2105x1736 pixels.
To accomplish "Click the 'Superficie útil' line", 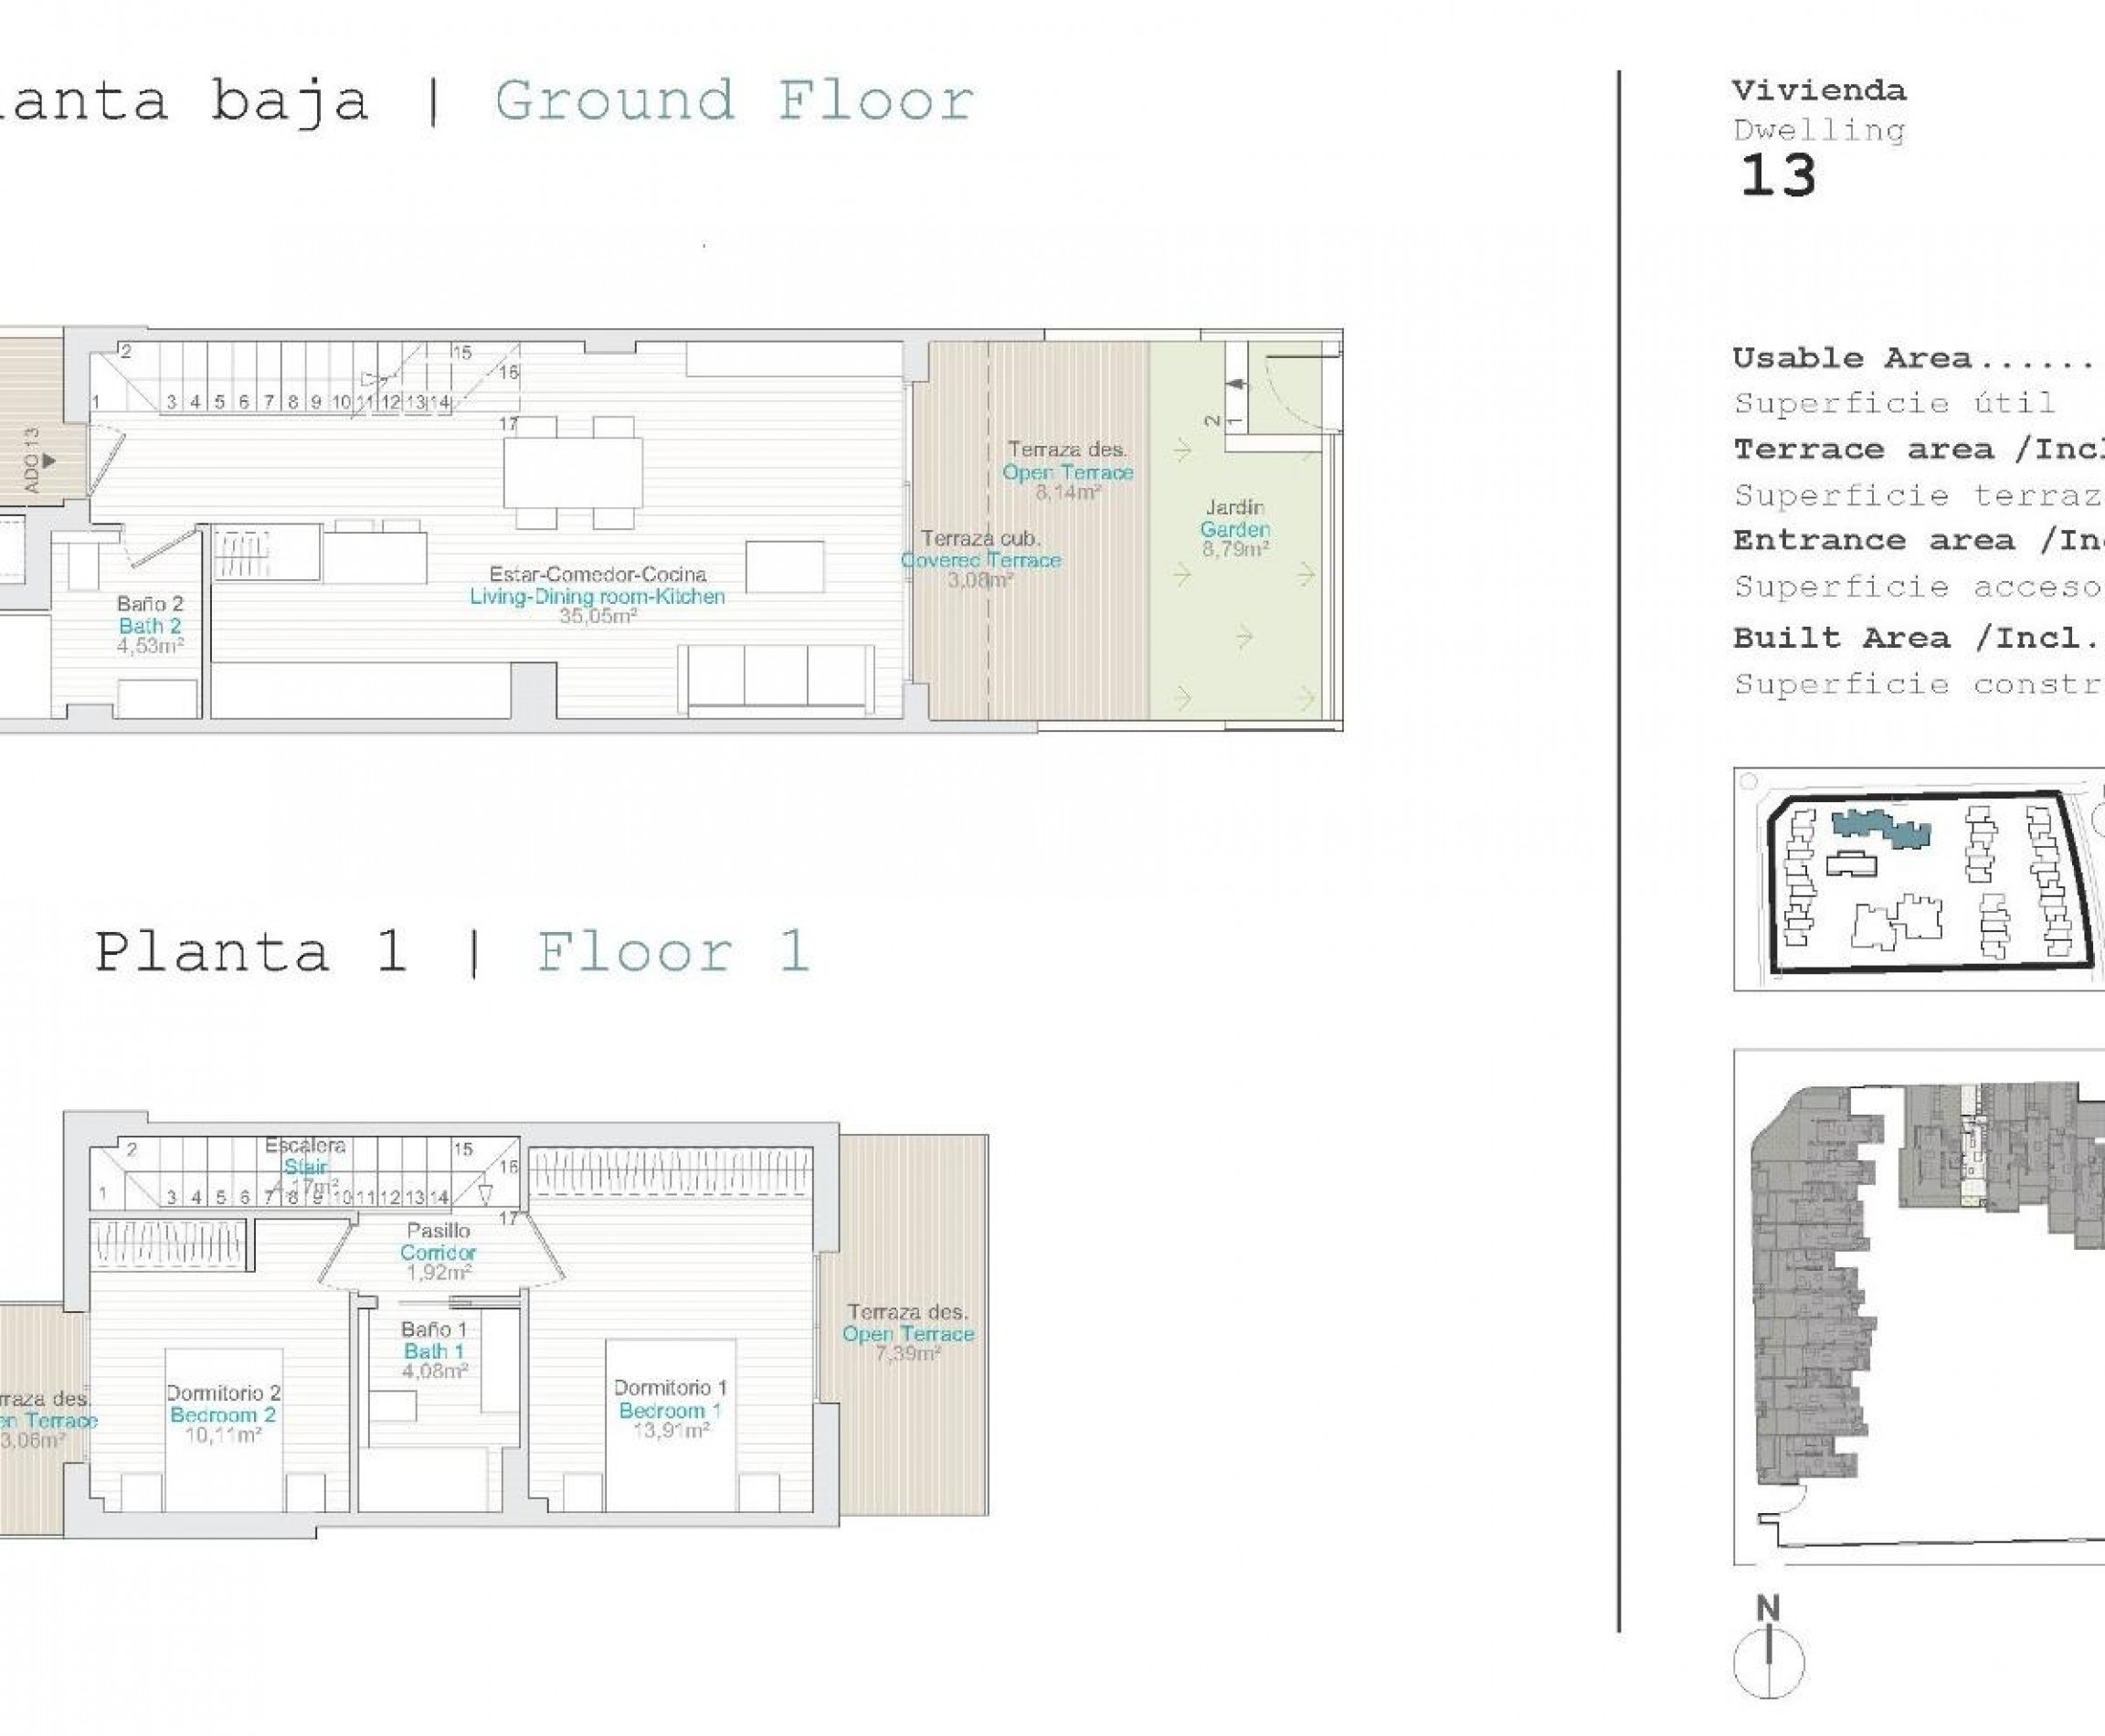I will pos(1894,403).
